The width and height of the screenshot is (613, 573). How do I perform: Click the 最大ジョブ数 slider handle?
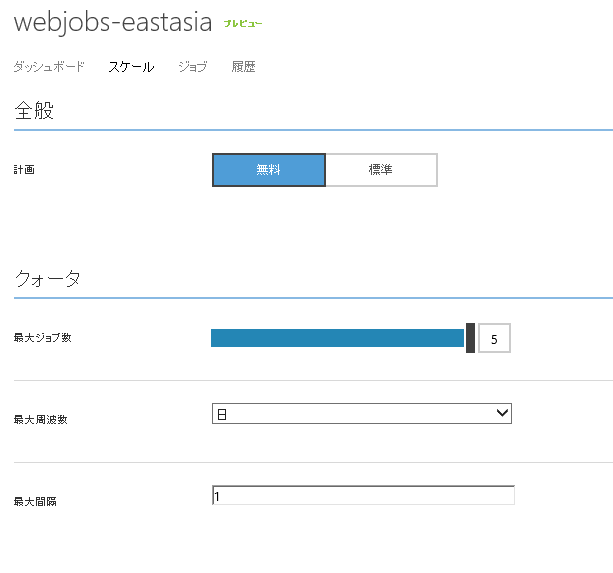[470, 338]
